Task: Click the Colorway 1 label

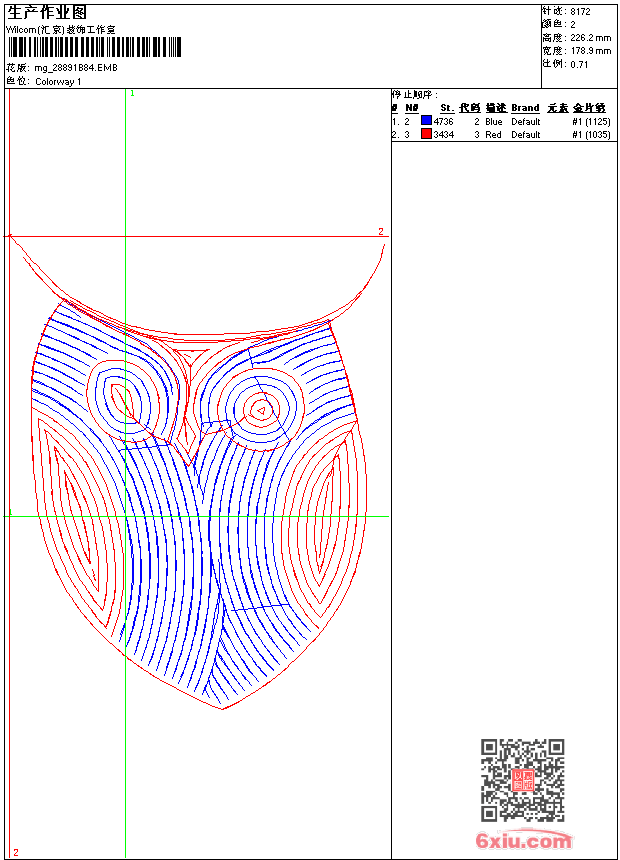Action: pyautogui.click(x=58, y=81)
